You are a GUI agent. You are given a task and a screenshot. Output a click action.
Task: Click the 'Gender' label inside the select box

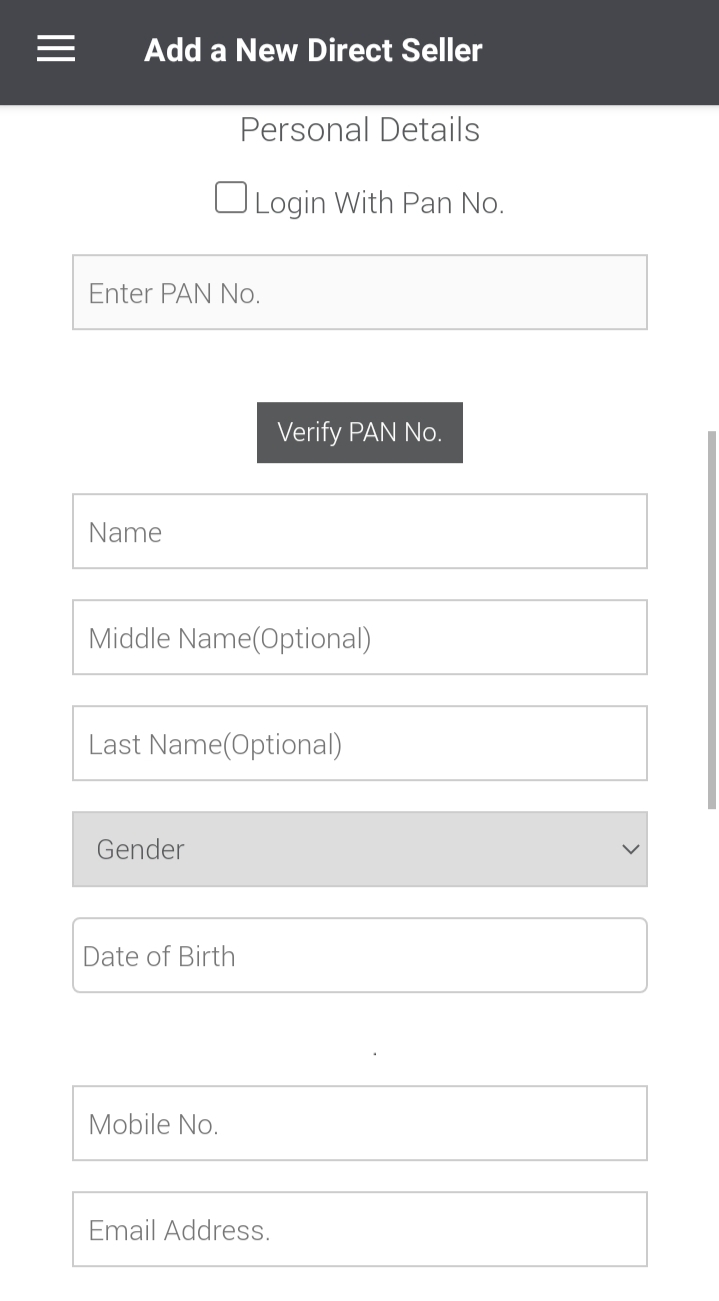(x=140, y=849)
